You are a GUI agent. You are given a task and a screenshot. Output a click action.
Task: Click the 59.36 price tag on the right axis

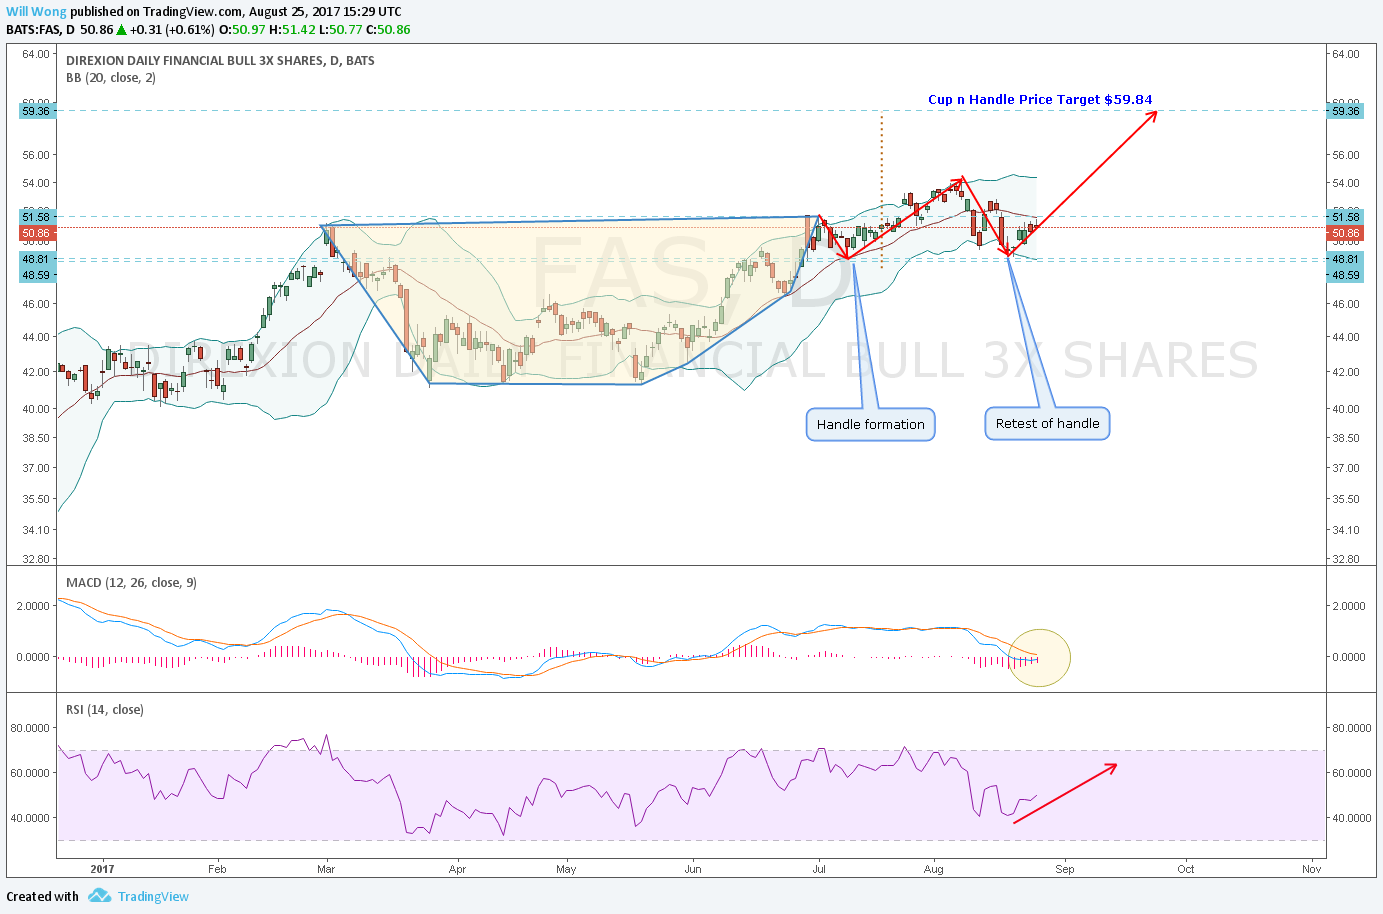point(1345,111)
